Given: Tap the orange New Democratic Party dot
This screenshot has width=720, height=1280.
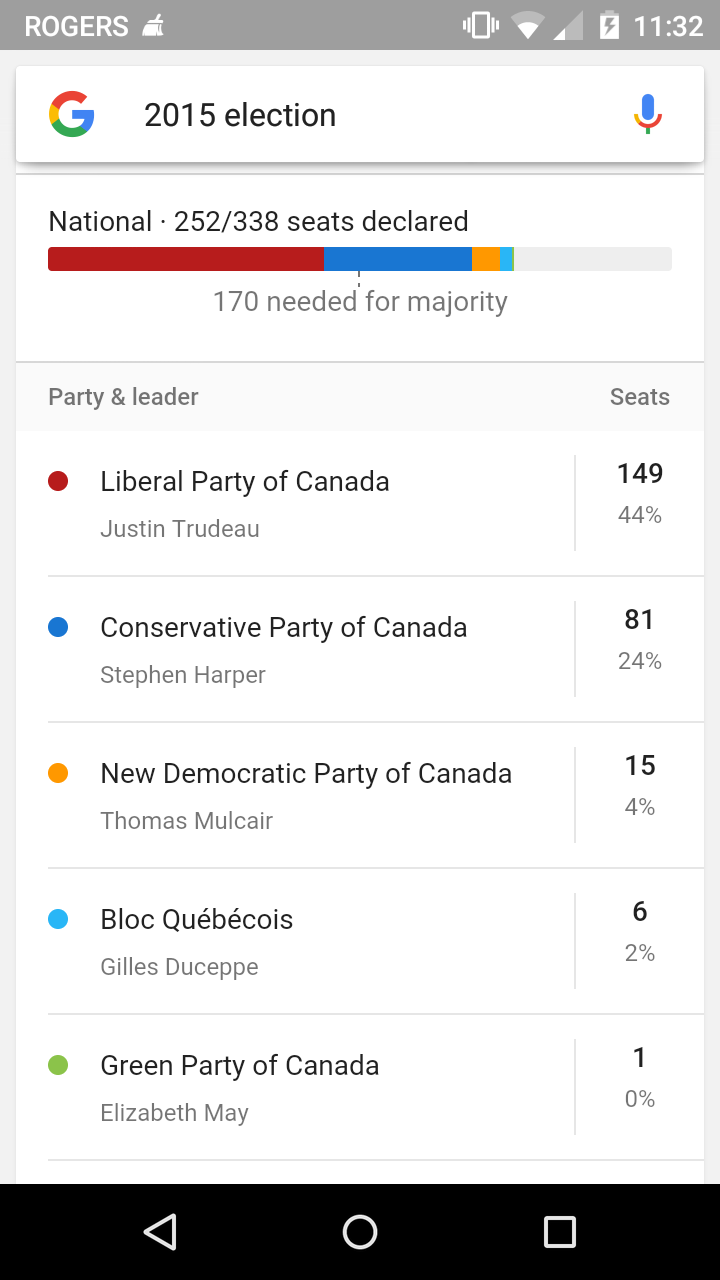Looking at the screenshot, I should pyautogui.click(x=58, y=773).
